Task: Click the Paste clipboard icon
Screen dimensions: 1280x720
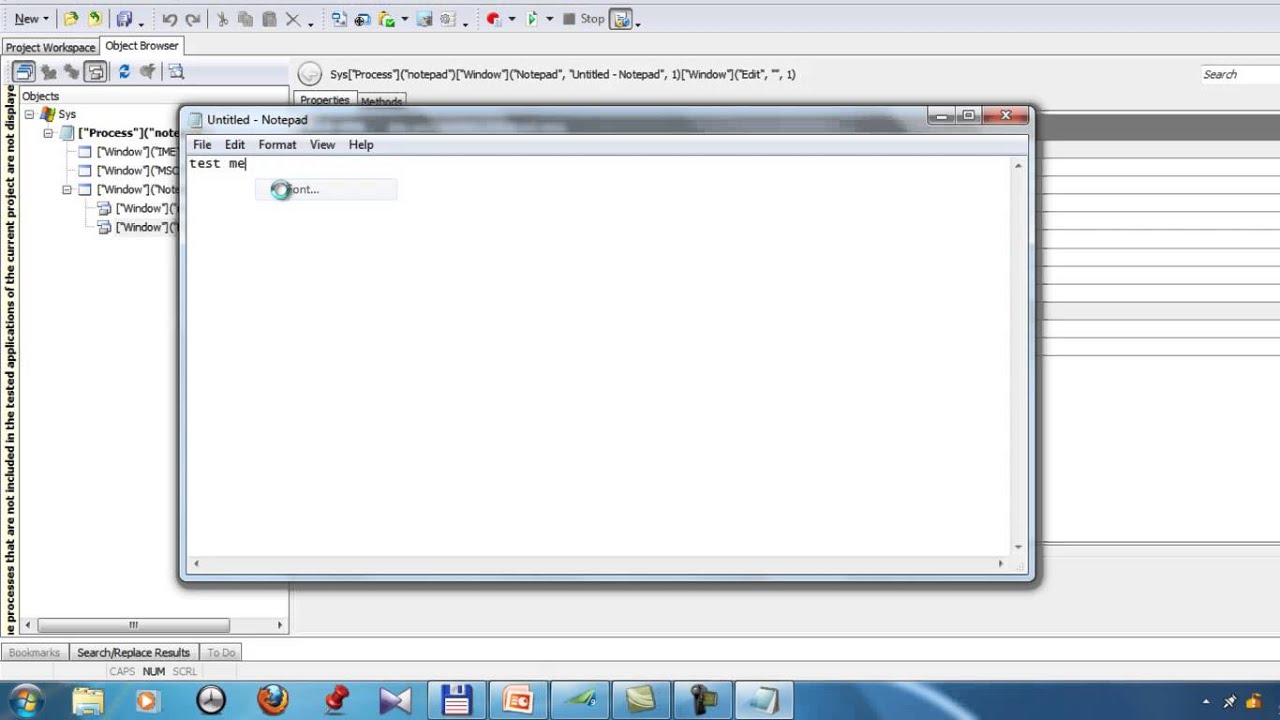Action: point(269,19)
